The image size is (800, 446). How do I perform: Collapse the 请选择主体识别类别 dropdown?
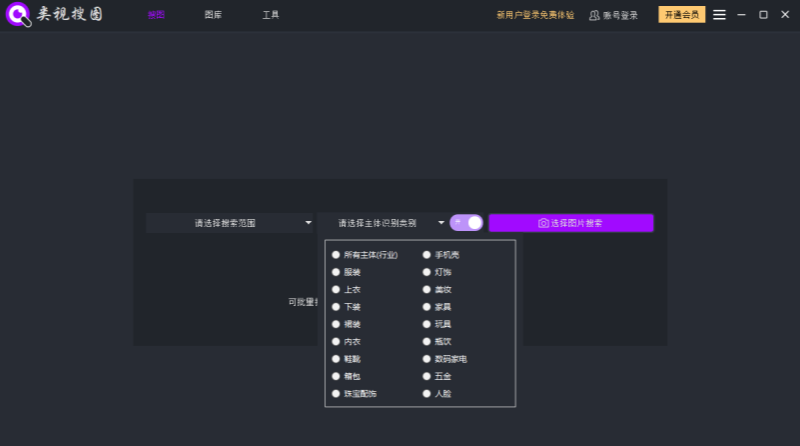382,223
